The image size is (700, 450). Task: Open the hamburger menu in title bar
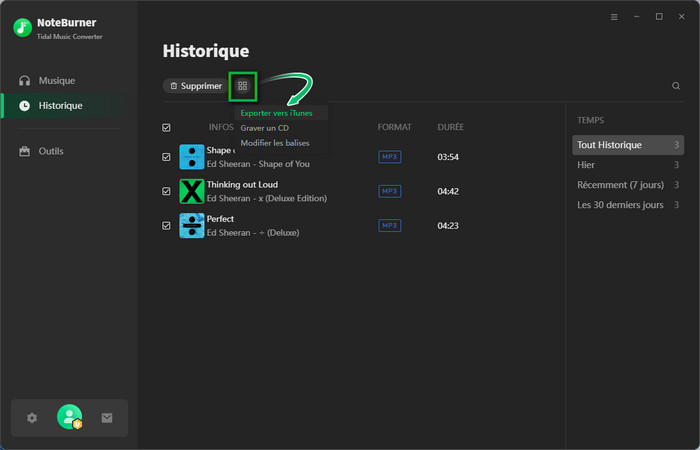coord(614,17)
